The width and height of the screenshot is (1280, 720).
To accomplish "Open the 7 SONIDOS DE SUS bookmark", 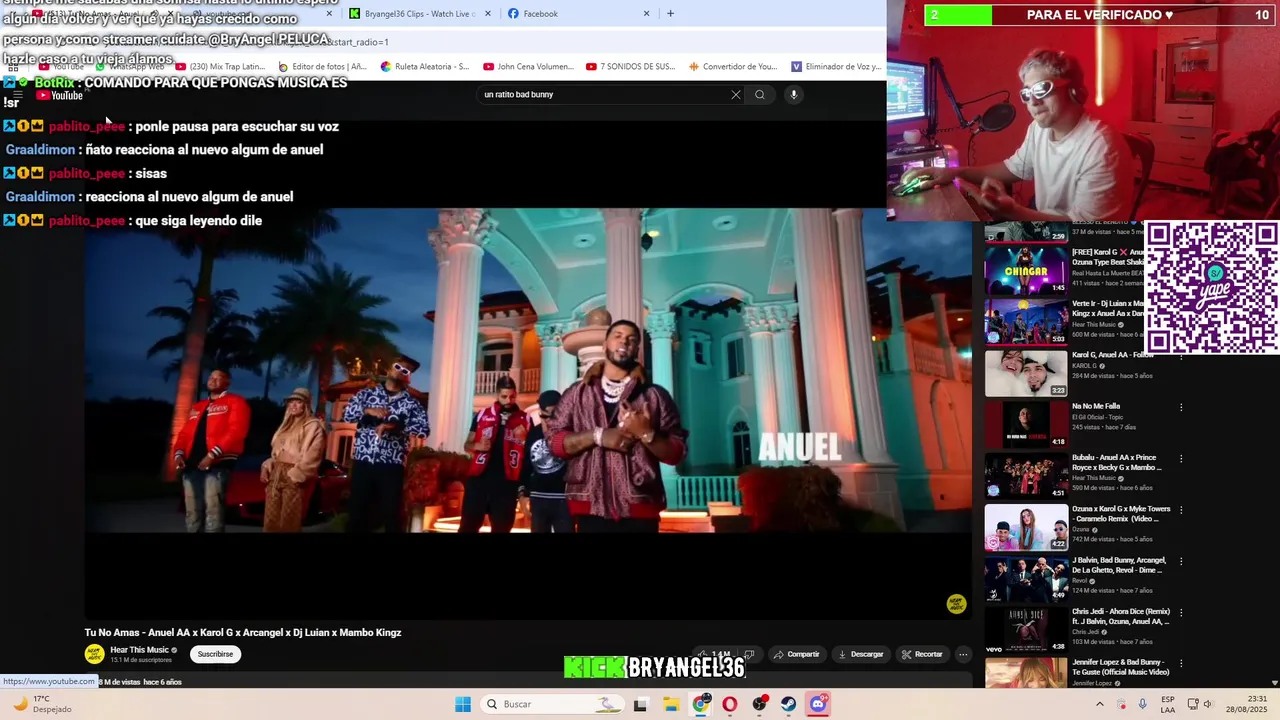I will (x=631, y=67).
